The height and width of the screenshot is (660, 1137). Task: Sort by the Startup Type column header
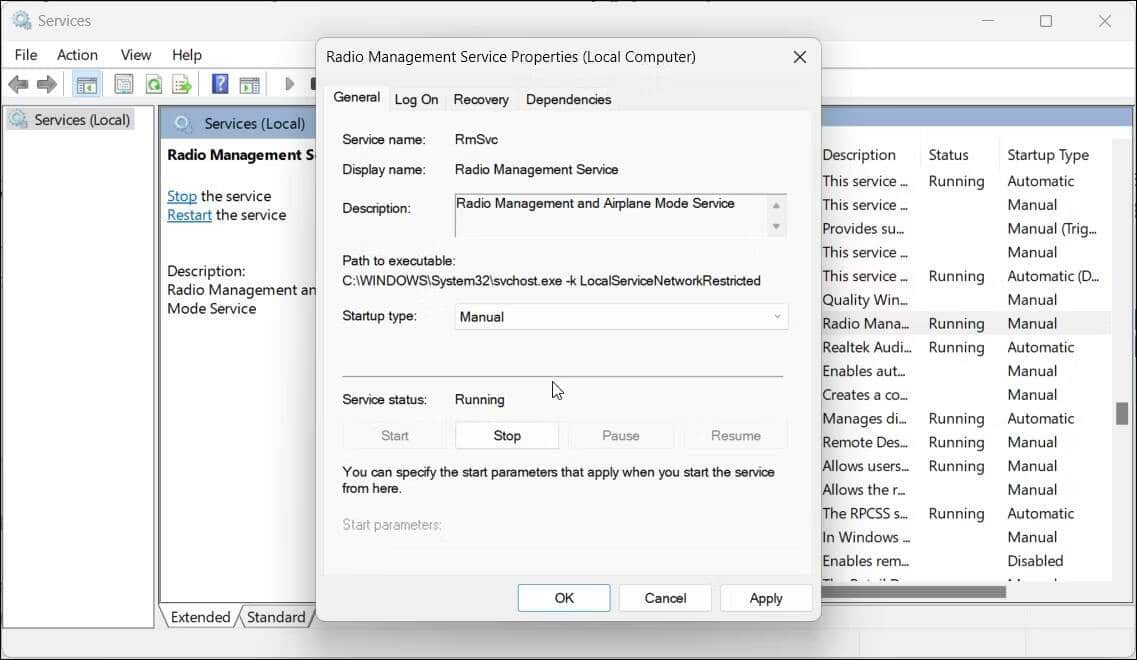click(1047, 155)
